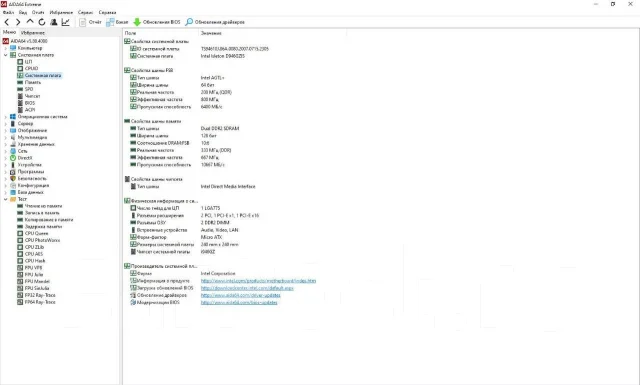Image resolution: width=640 pixels, height=385 pixels.
Task: Open the Файл menu
Action: point(8,12)
